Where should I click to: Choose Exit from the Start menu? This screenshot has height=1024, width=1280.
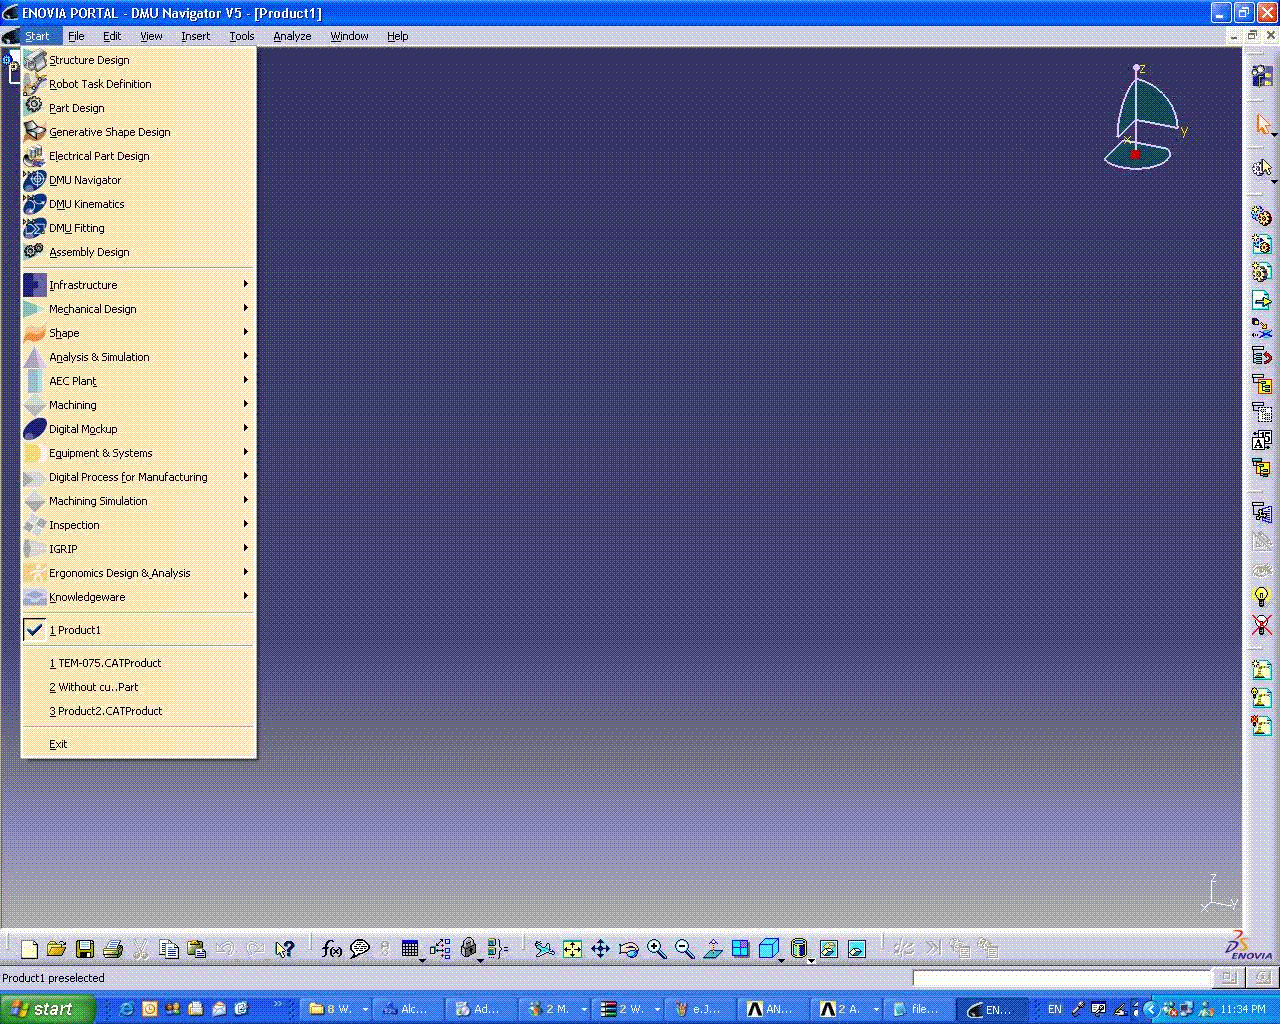click(139, 744)
